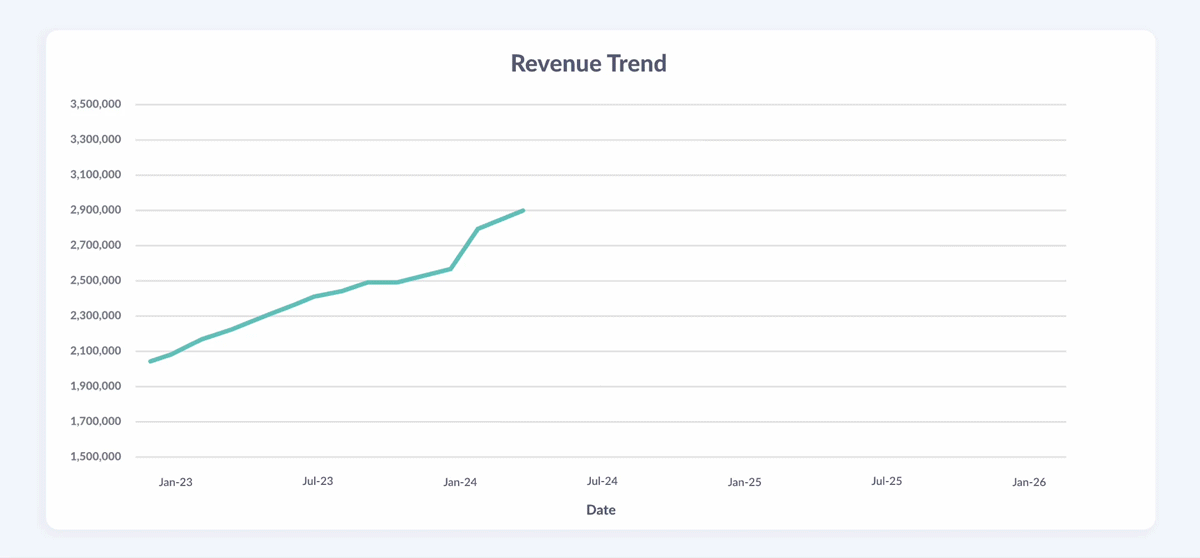Screen dimensions: 1200x558
Task: Click the 3,500,000 y-axis label
Action: click(96, 104)
